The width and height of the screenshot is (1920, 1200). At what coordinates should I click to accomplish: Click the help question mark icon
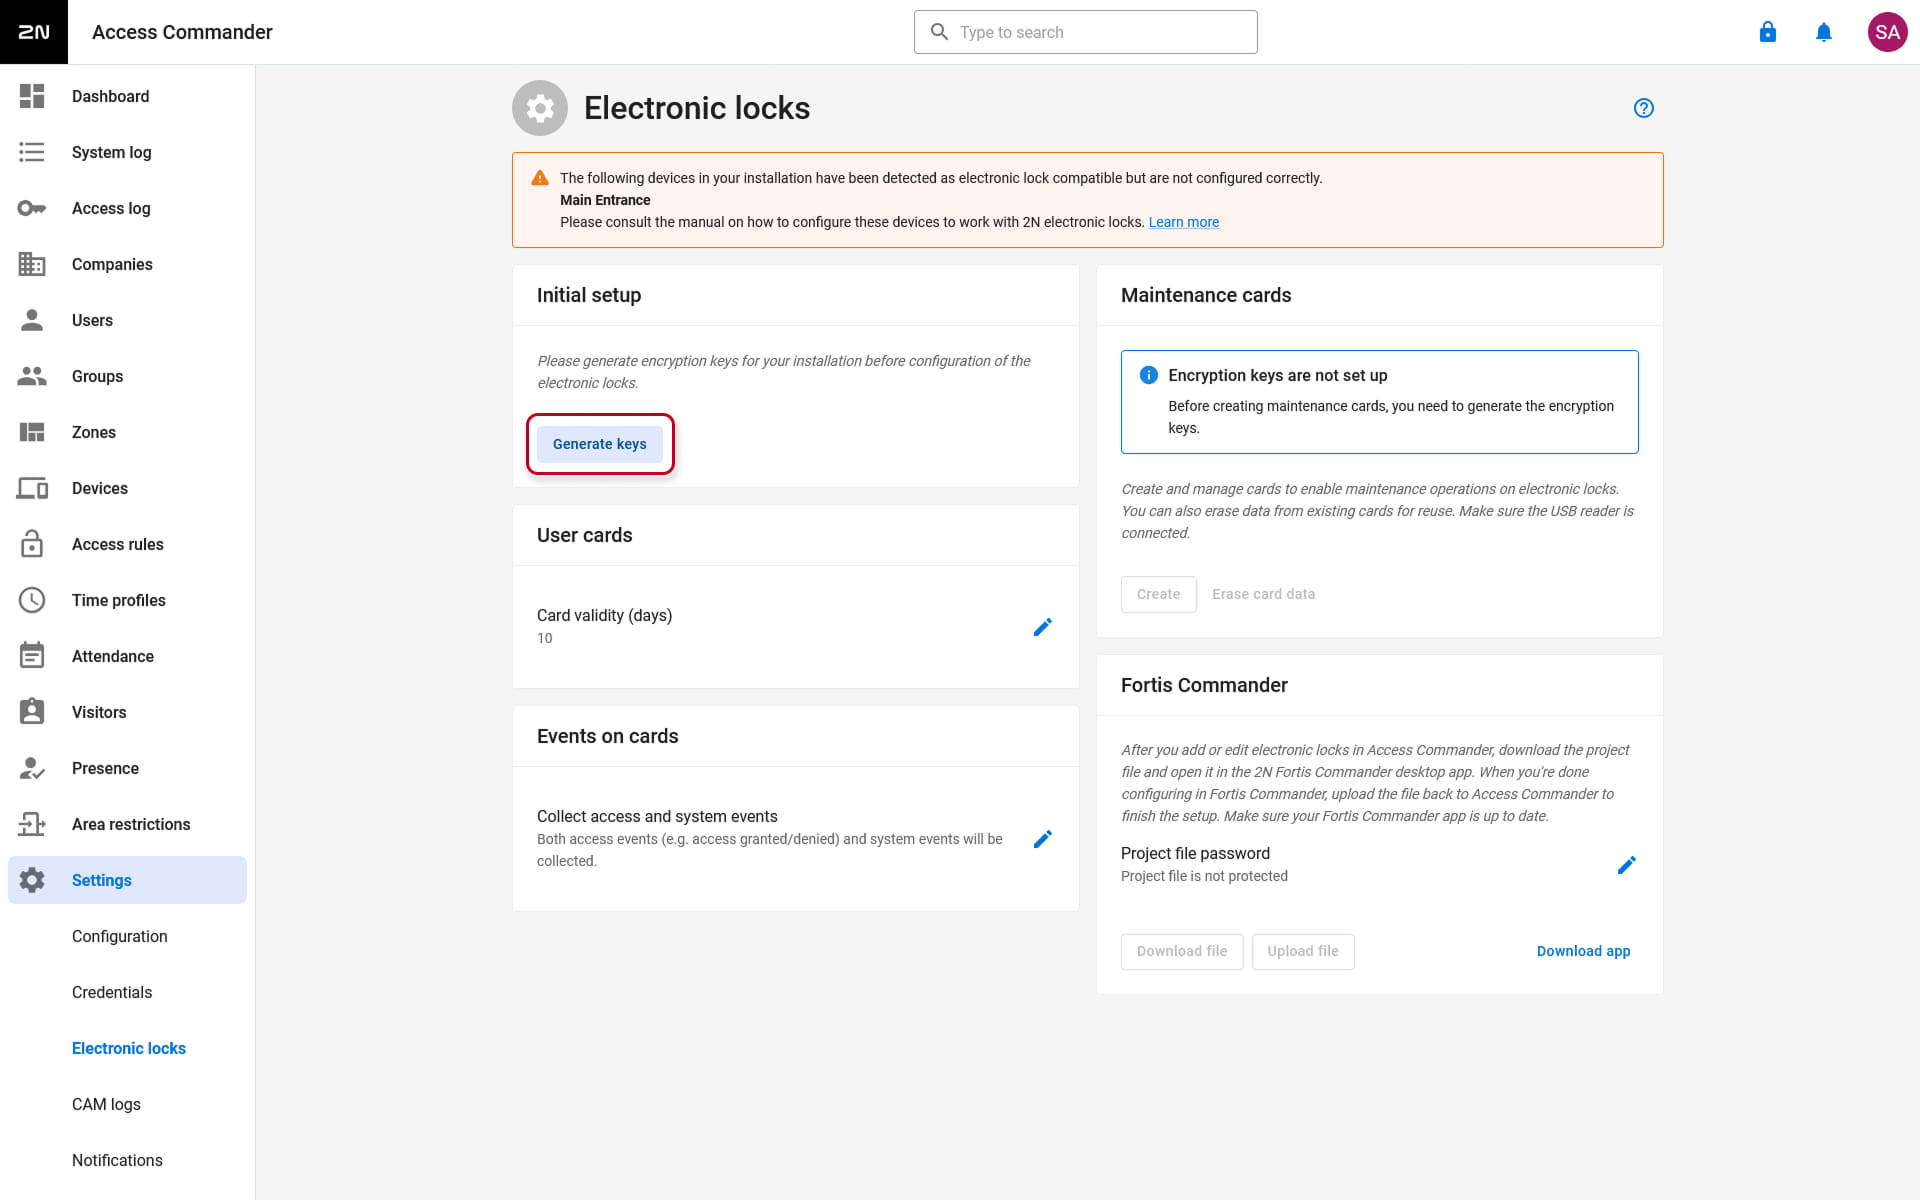coord(1644,108)
